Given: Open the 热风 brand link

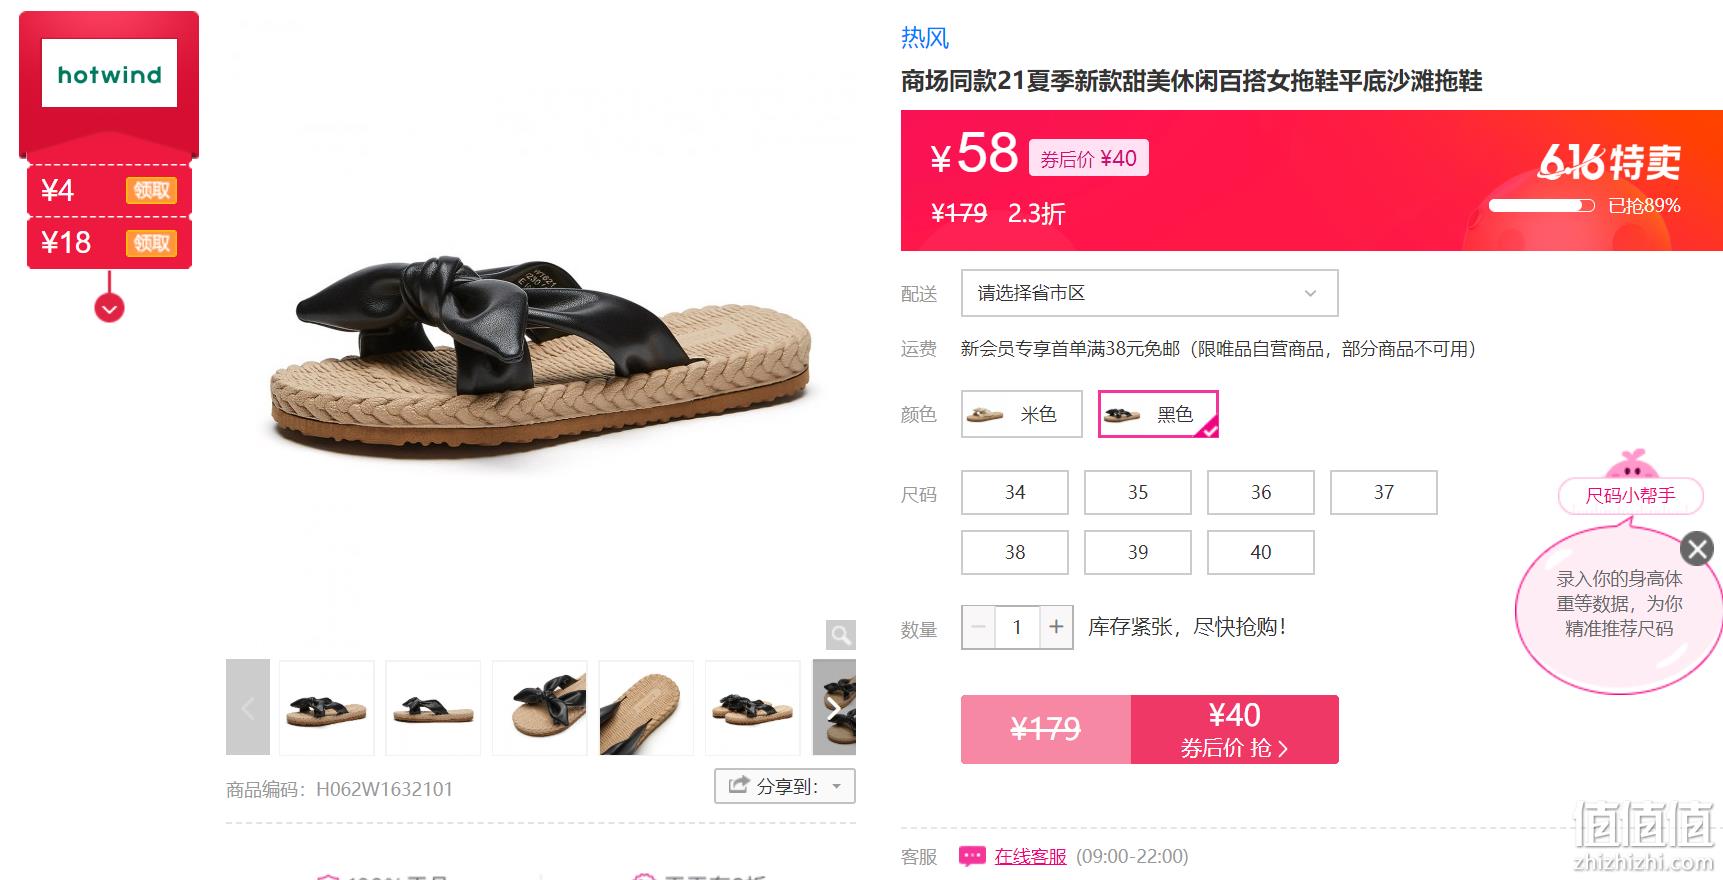Looking at the screenshot, I should click(x=924, y=38).
